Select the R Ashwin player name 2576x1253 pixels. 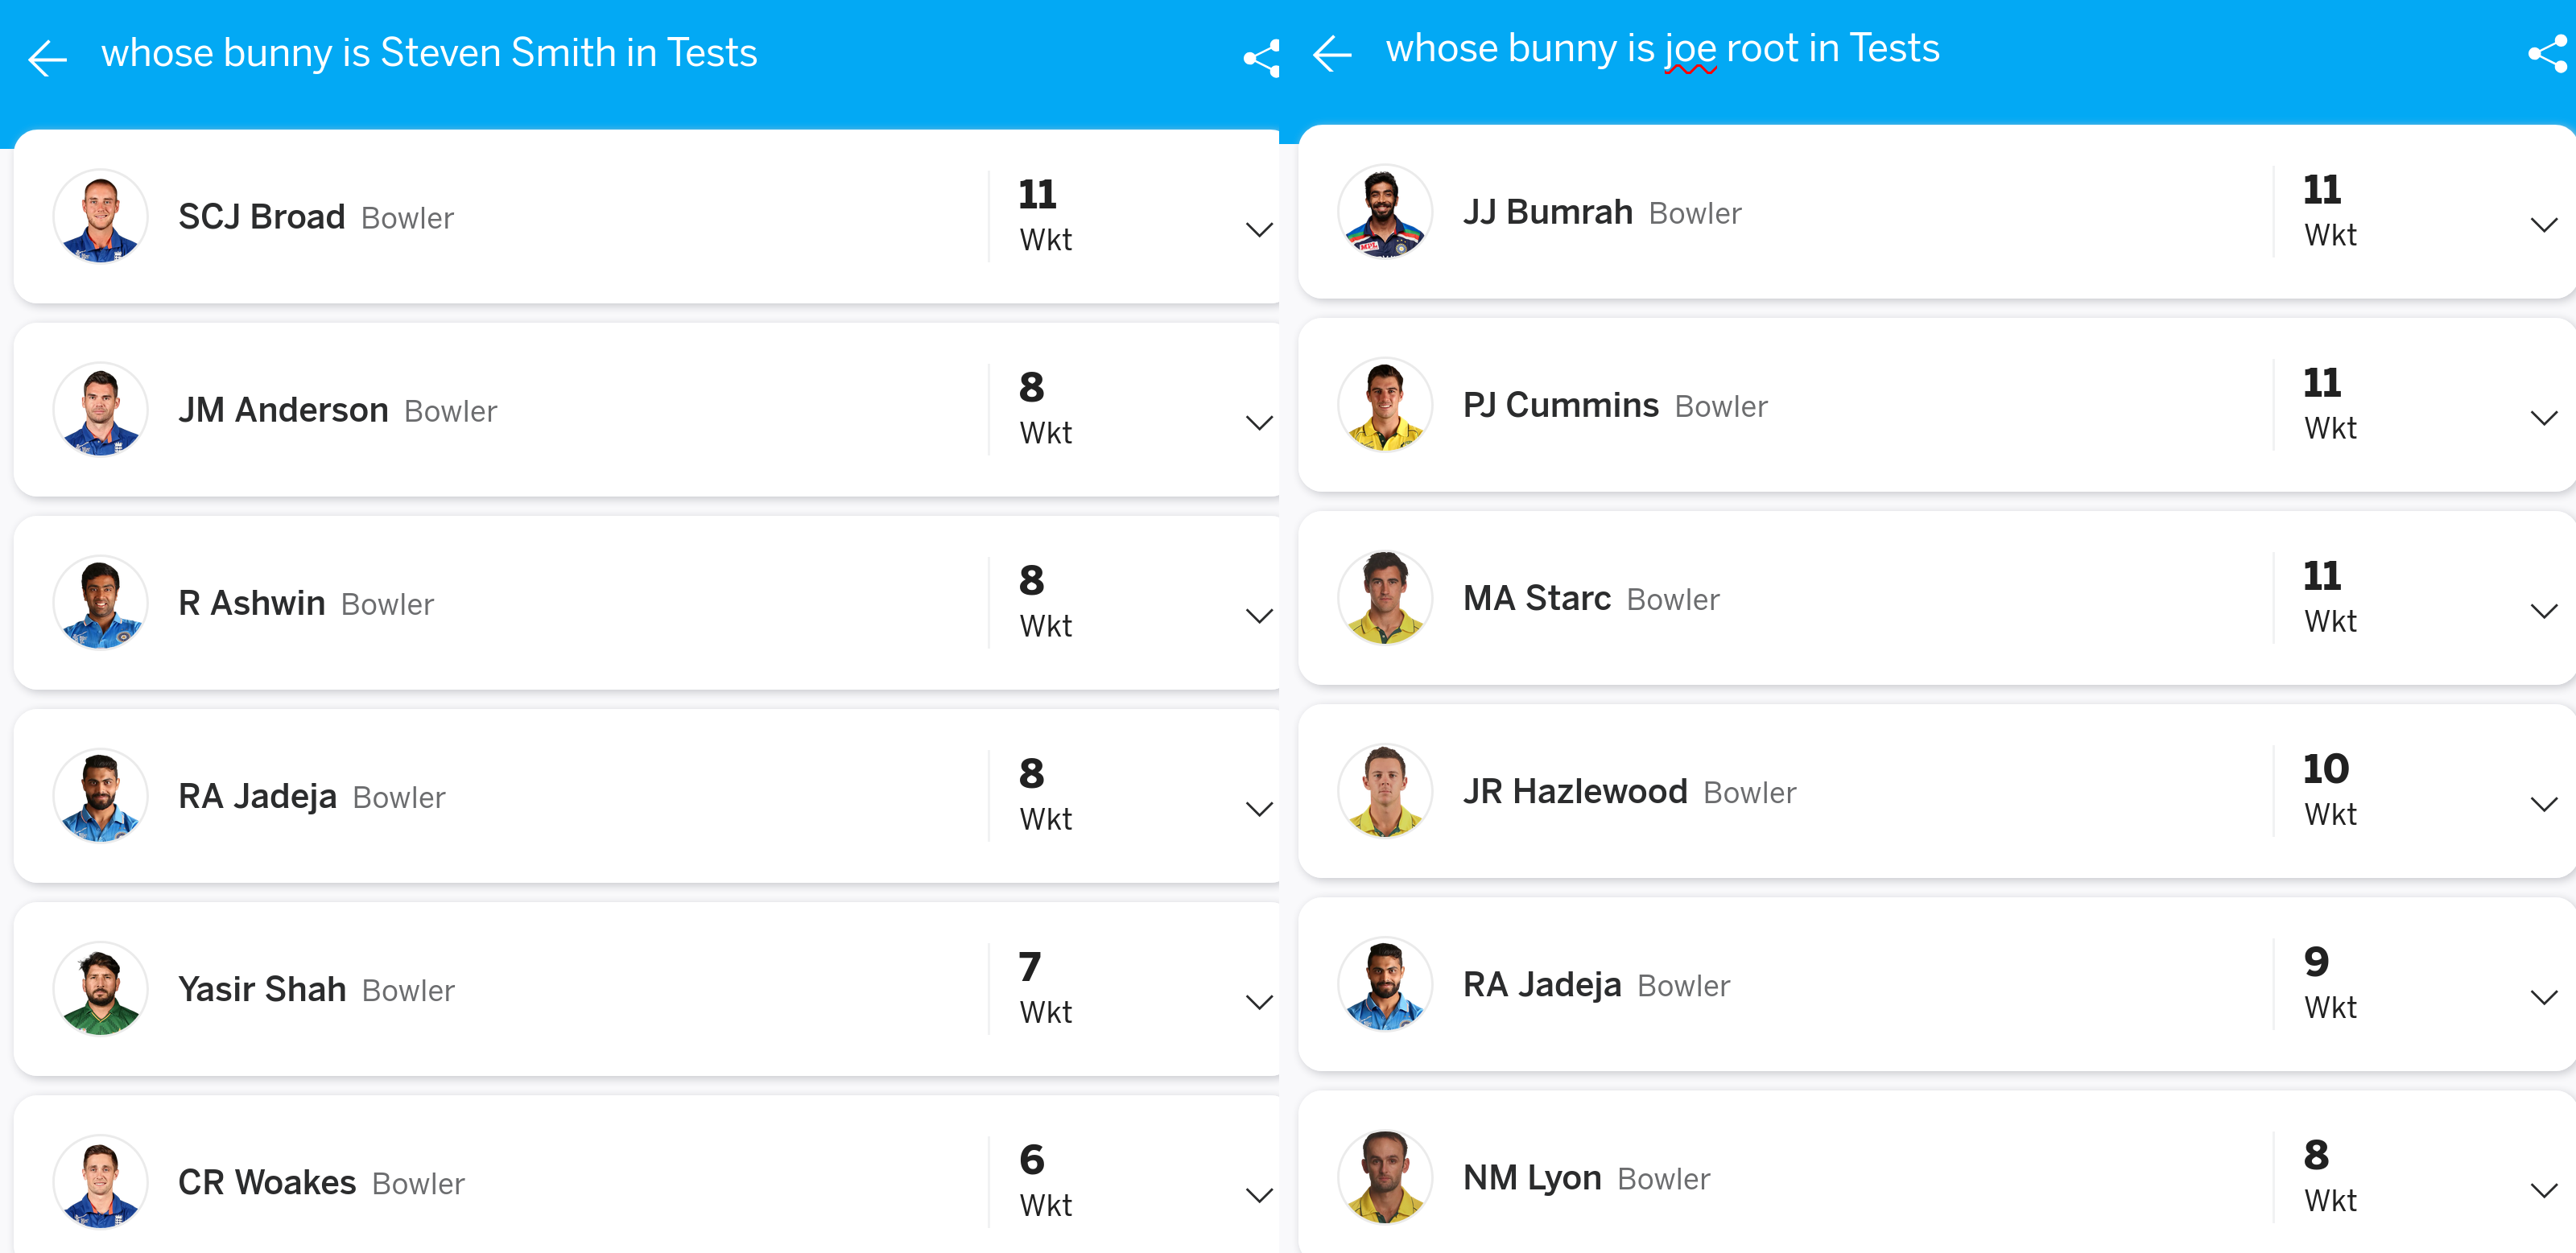252,603
